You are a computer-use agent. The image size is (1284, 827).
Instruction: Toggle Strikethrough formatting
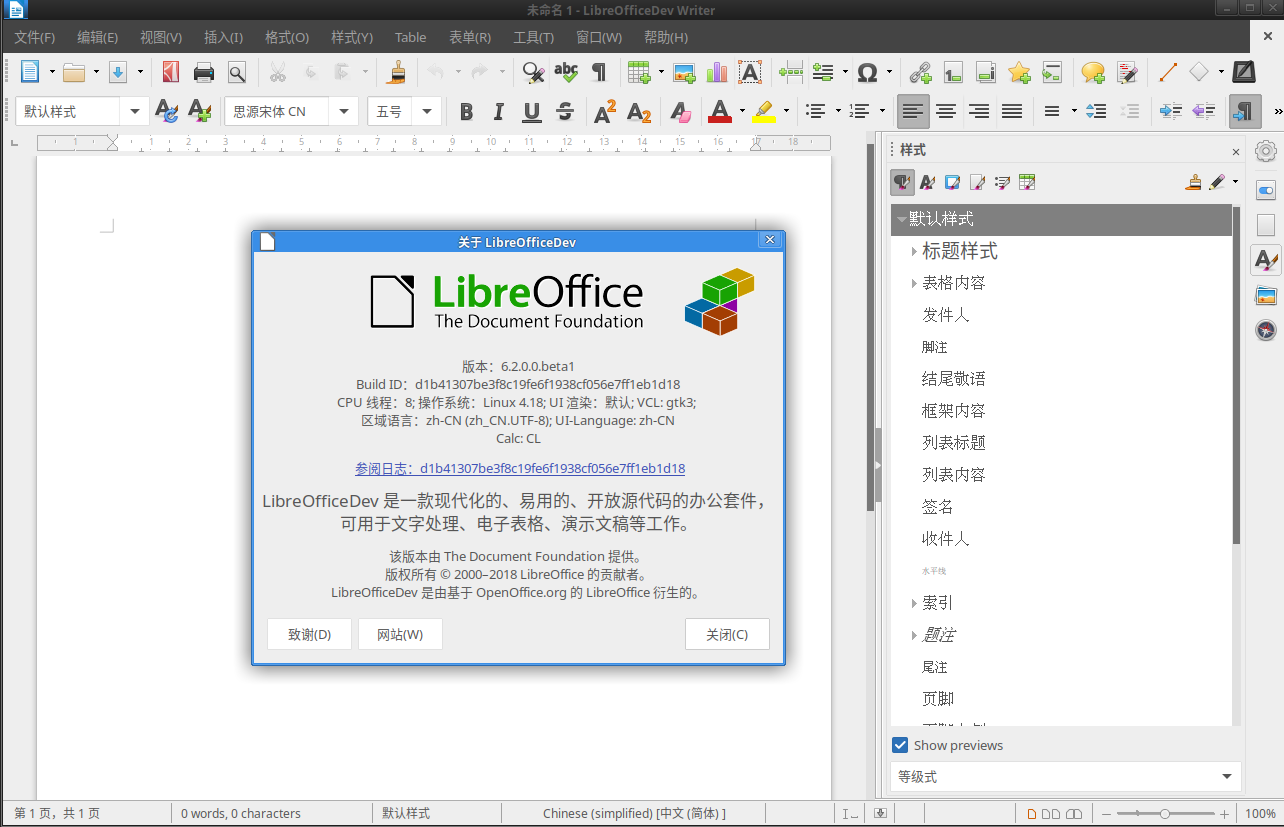click(565, 111)
